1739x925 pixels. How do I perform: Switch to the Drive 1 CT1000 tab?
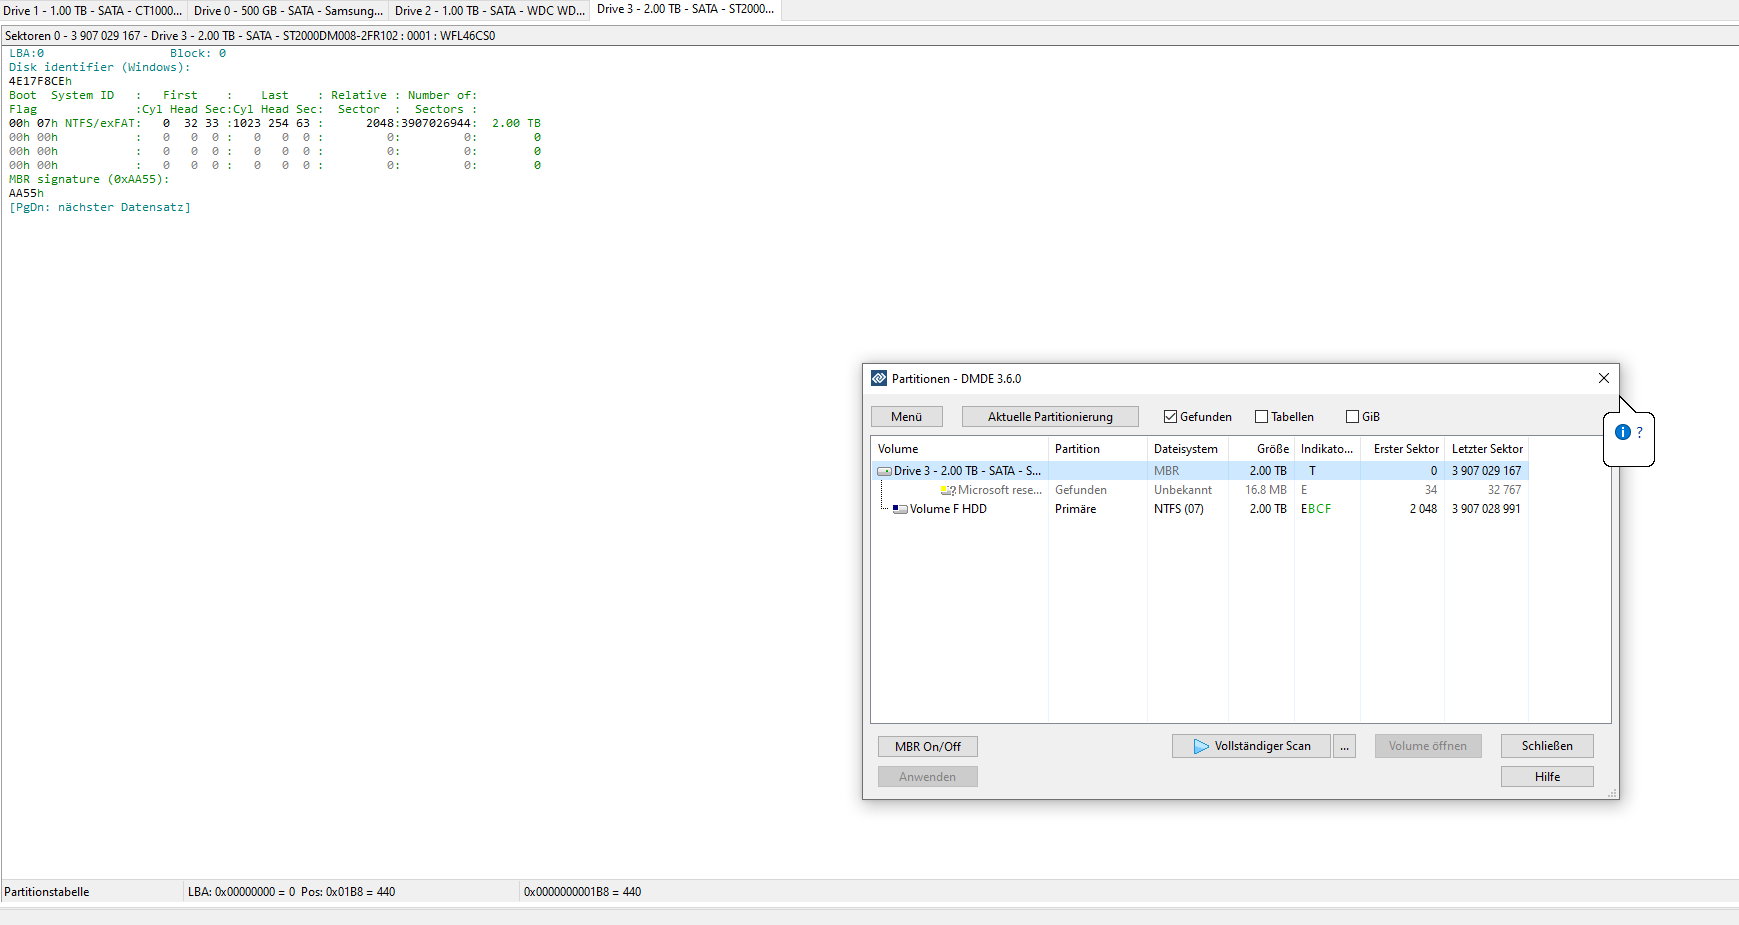pos(94,10)
